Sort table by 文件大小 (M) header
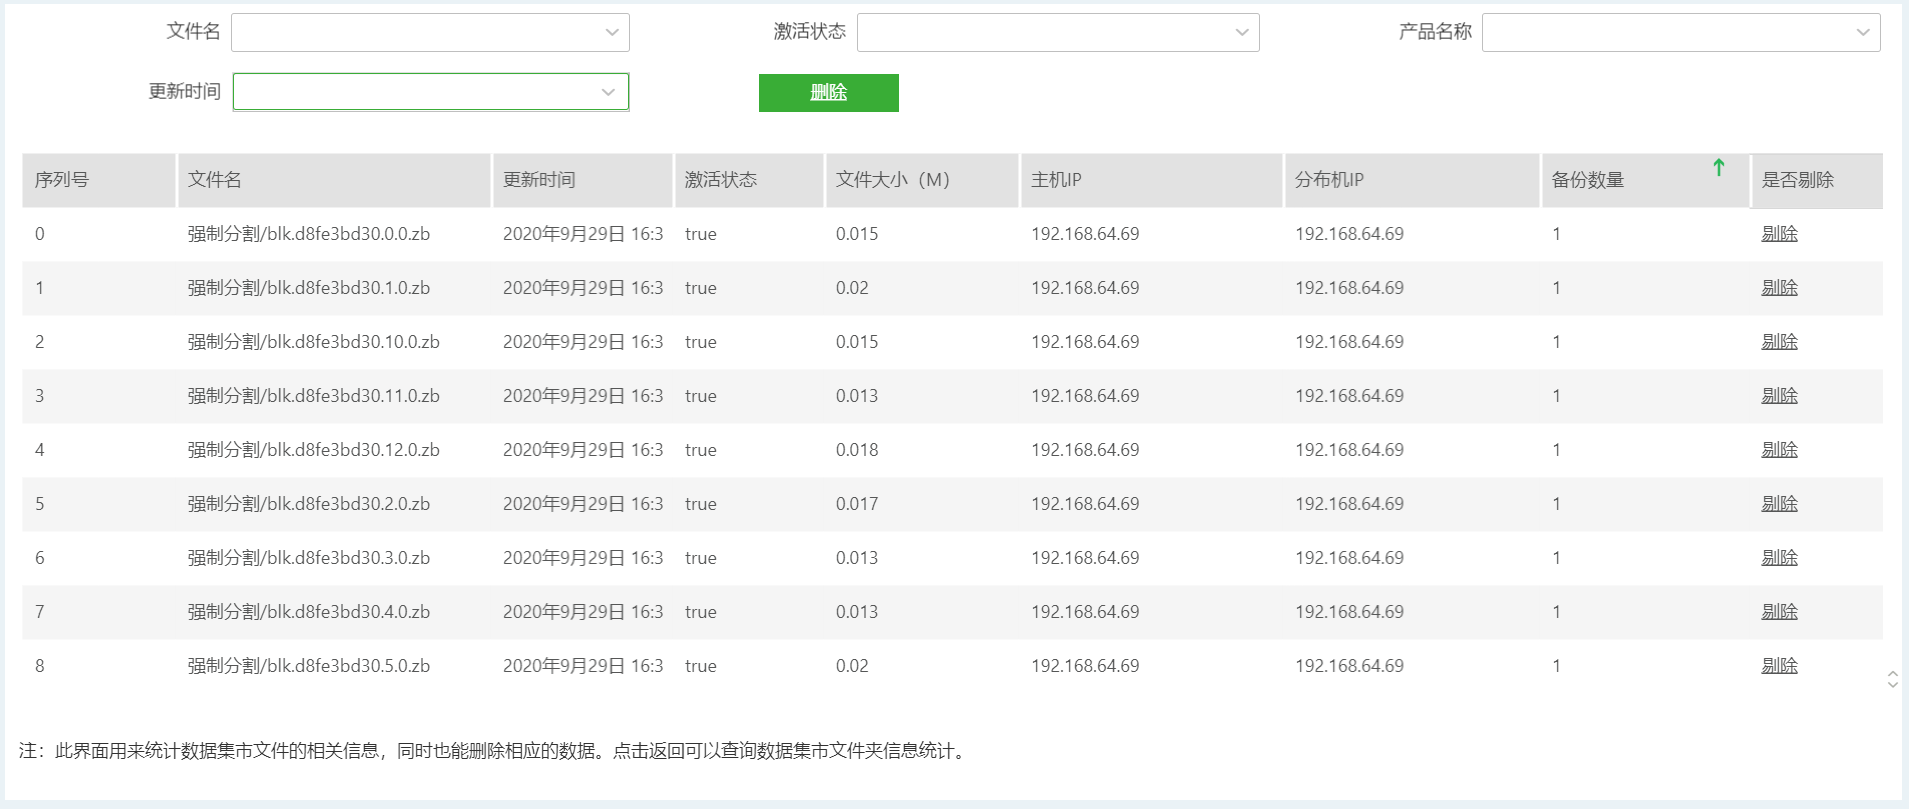The width and height of the screenshot is (1909, 809). point(892,180)
